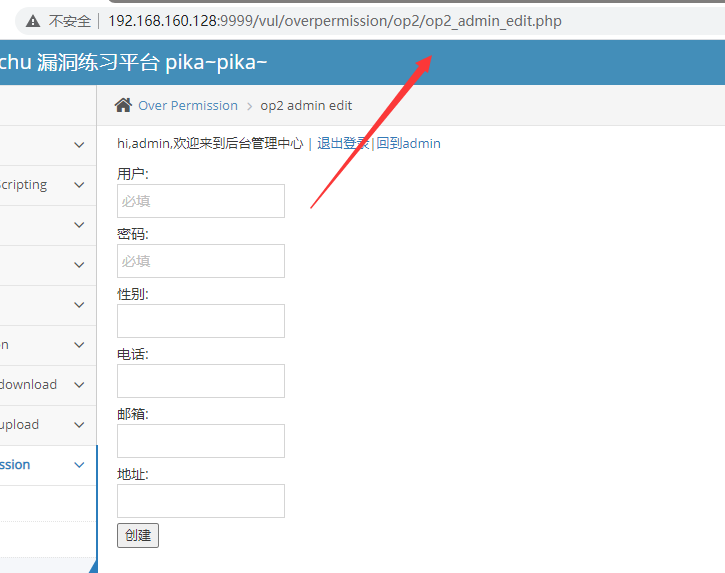Open the upload sidebar menu item
The image size is (725, 573).
click(48, 425)
